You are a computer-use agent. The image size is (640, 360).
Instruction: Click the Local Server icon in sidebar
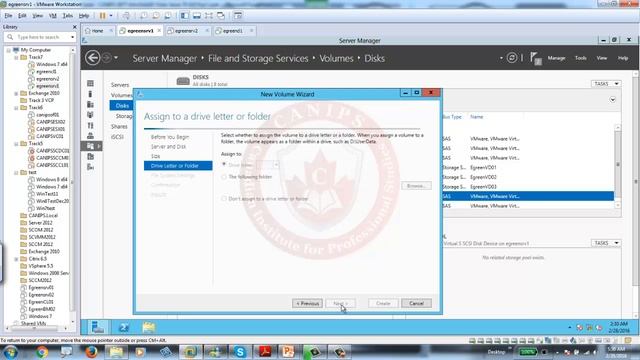(x=91, y=94)
